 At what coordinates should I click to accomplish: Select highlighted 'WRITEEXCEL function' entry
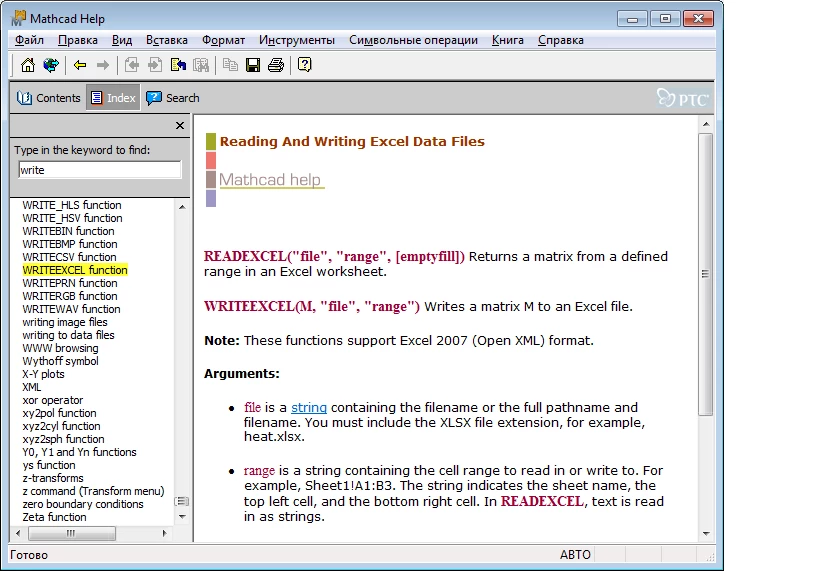75,270
